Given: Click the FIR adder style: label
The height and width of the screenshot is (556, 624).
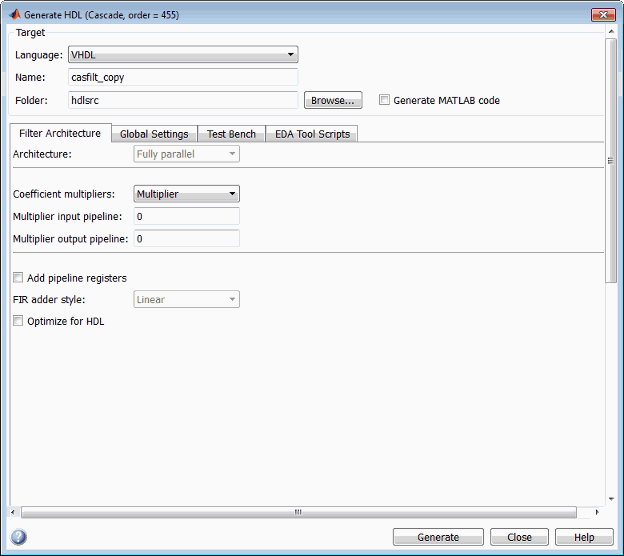Looking at the screenshot, I should click(x=49, y=299).
